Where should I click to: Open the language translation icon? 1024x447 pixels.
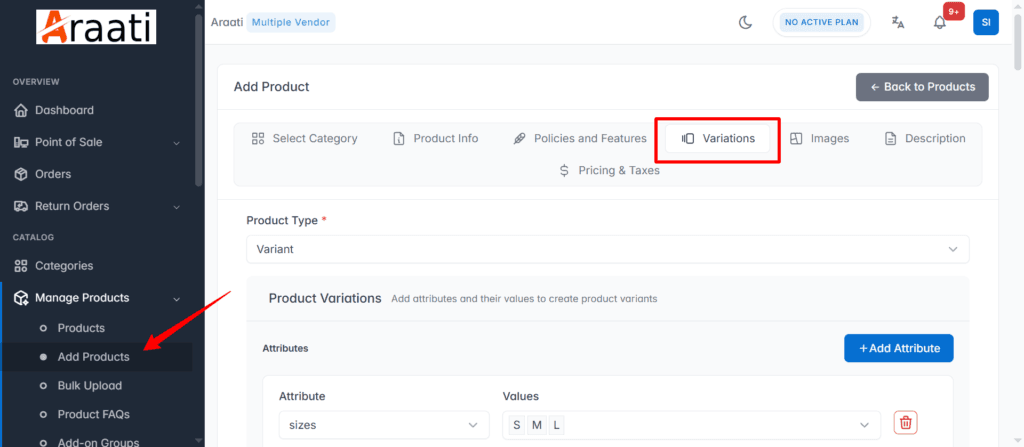[x=898, y=22]
